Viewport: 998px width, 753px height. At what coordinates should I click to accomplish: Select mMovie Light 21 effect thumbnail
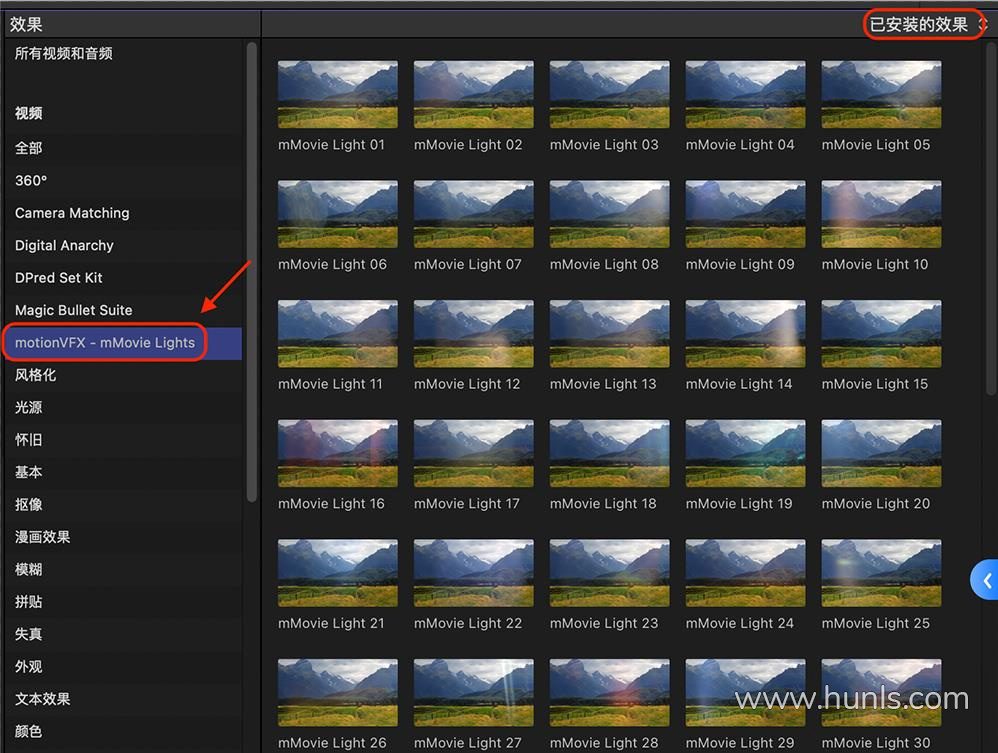(338, 573)
